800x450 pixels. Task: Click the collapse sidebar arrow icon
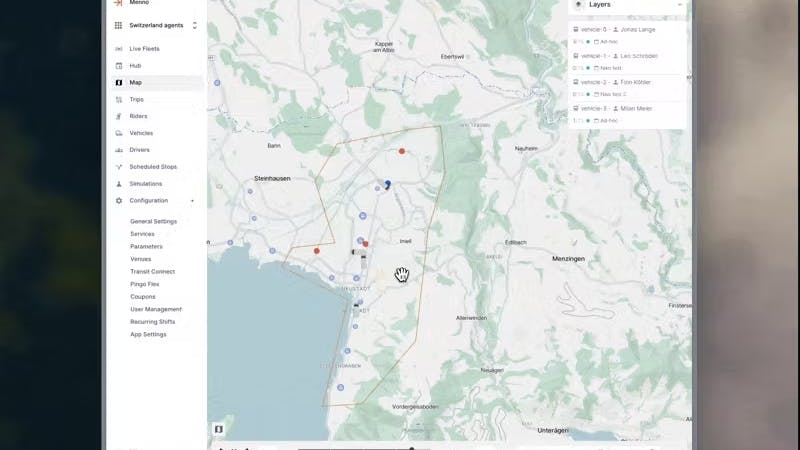point(118,3)
